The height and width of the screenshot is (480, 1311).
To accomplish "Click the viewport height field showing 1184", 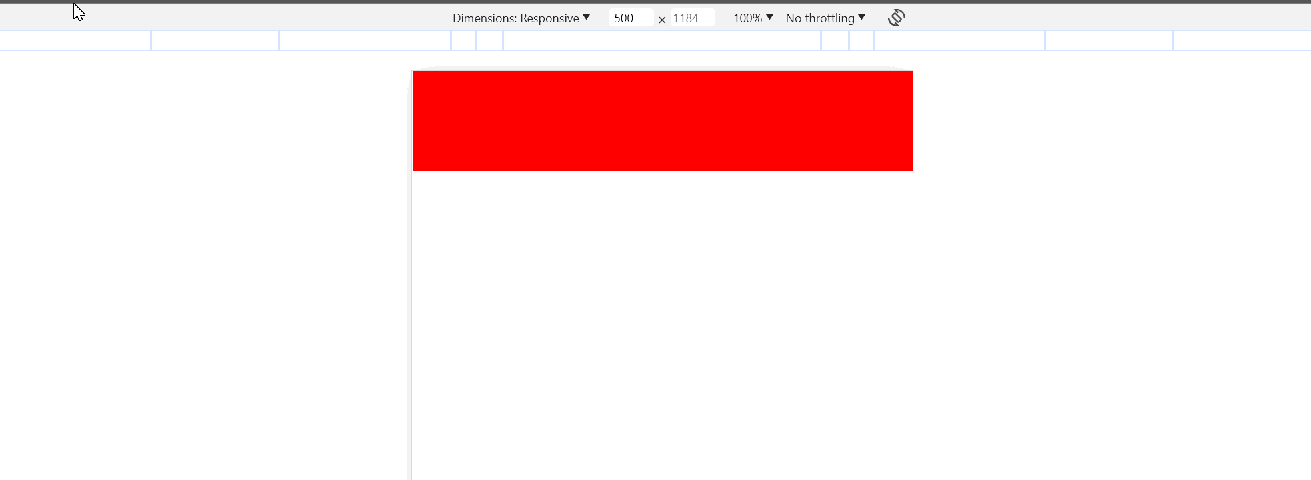I will (x=692, y=18).
